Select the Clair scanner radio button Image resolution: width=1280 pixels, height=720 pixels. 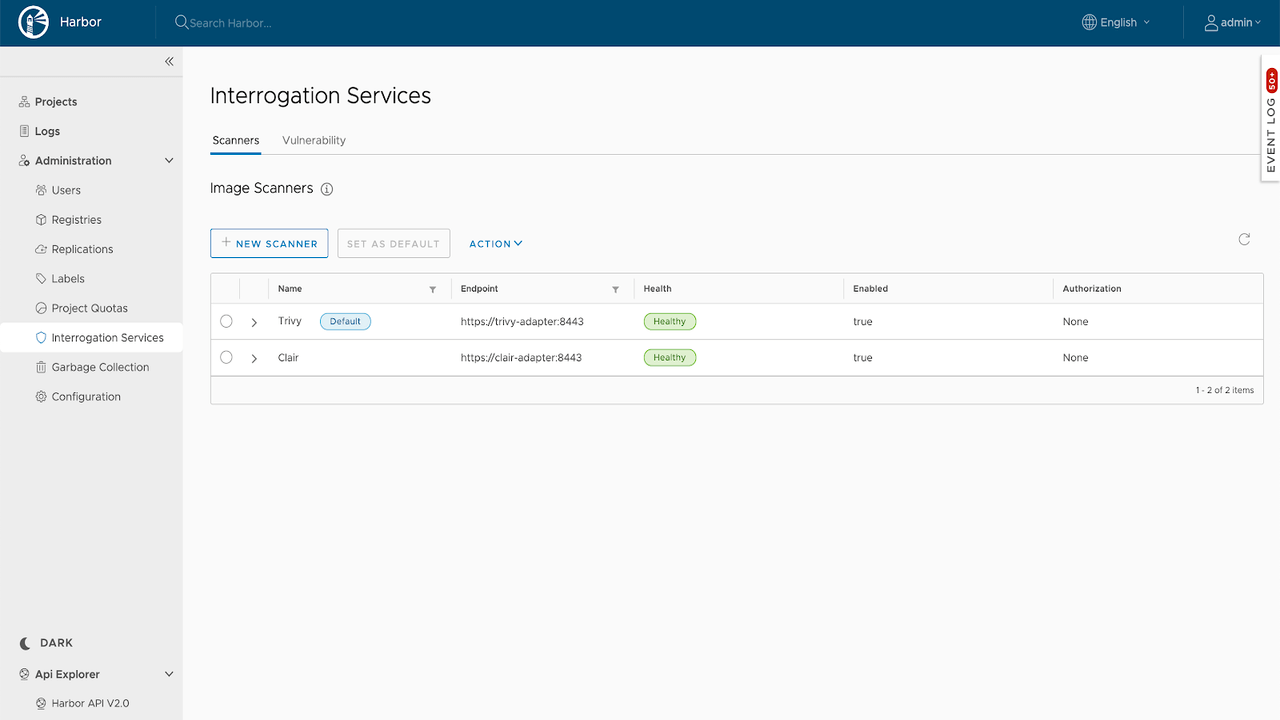pyautogui.click(x=226, y=357)
